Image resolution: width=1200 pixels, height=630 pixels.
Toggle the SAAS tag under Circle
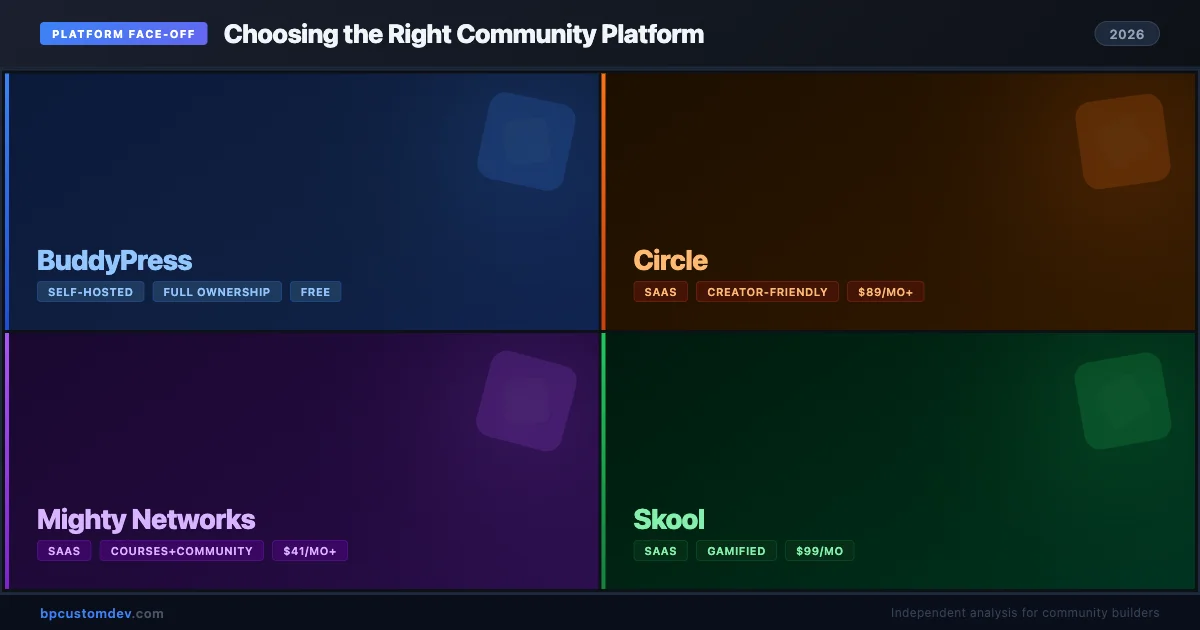[x=660, y=291]
